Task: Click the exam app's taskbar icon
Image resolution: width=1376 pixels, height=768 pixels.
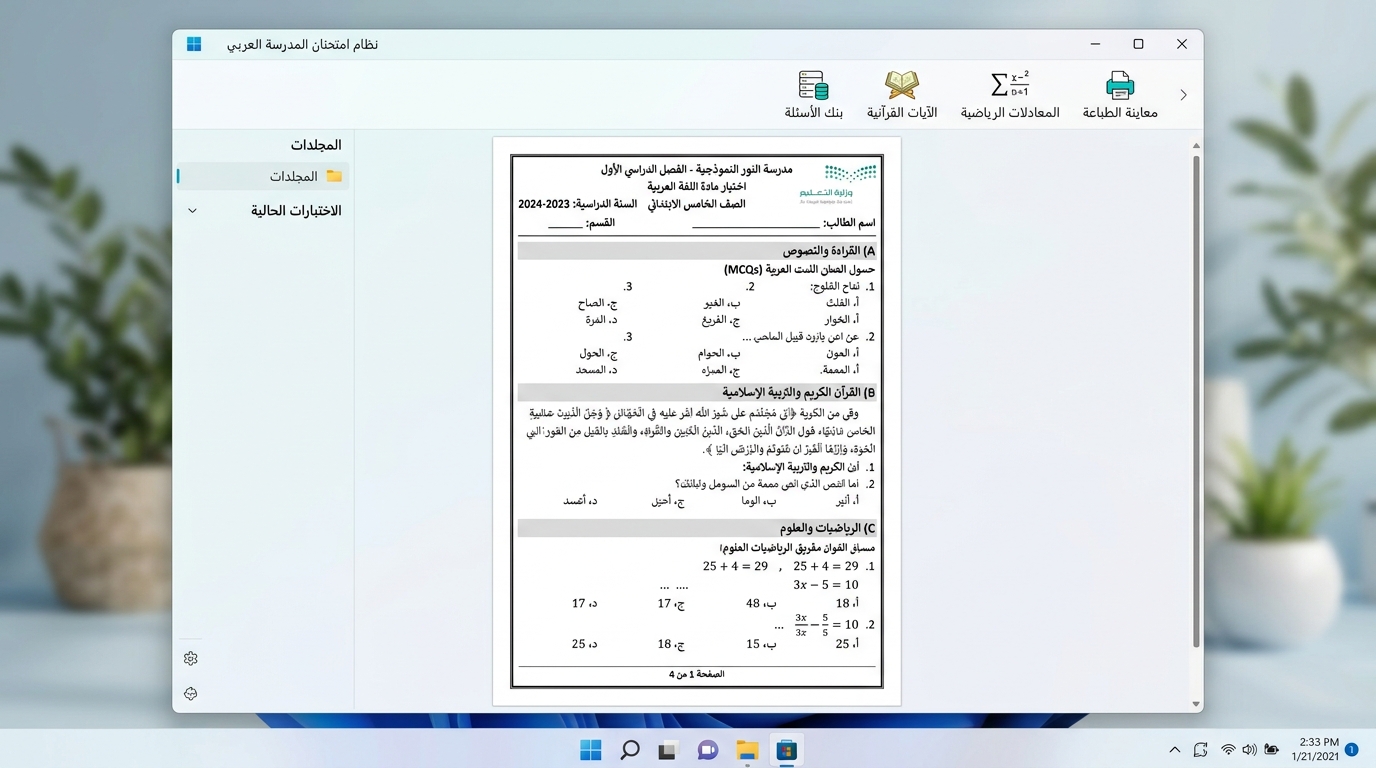Action: 786,750
